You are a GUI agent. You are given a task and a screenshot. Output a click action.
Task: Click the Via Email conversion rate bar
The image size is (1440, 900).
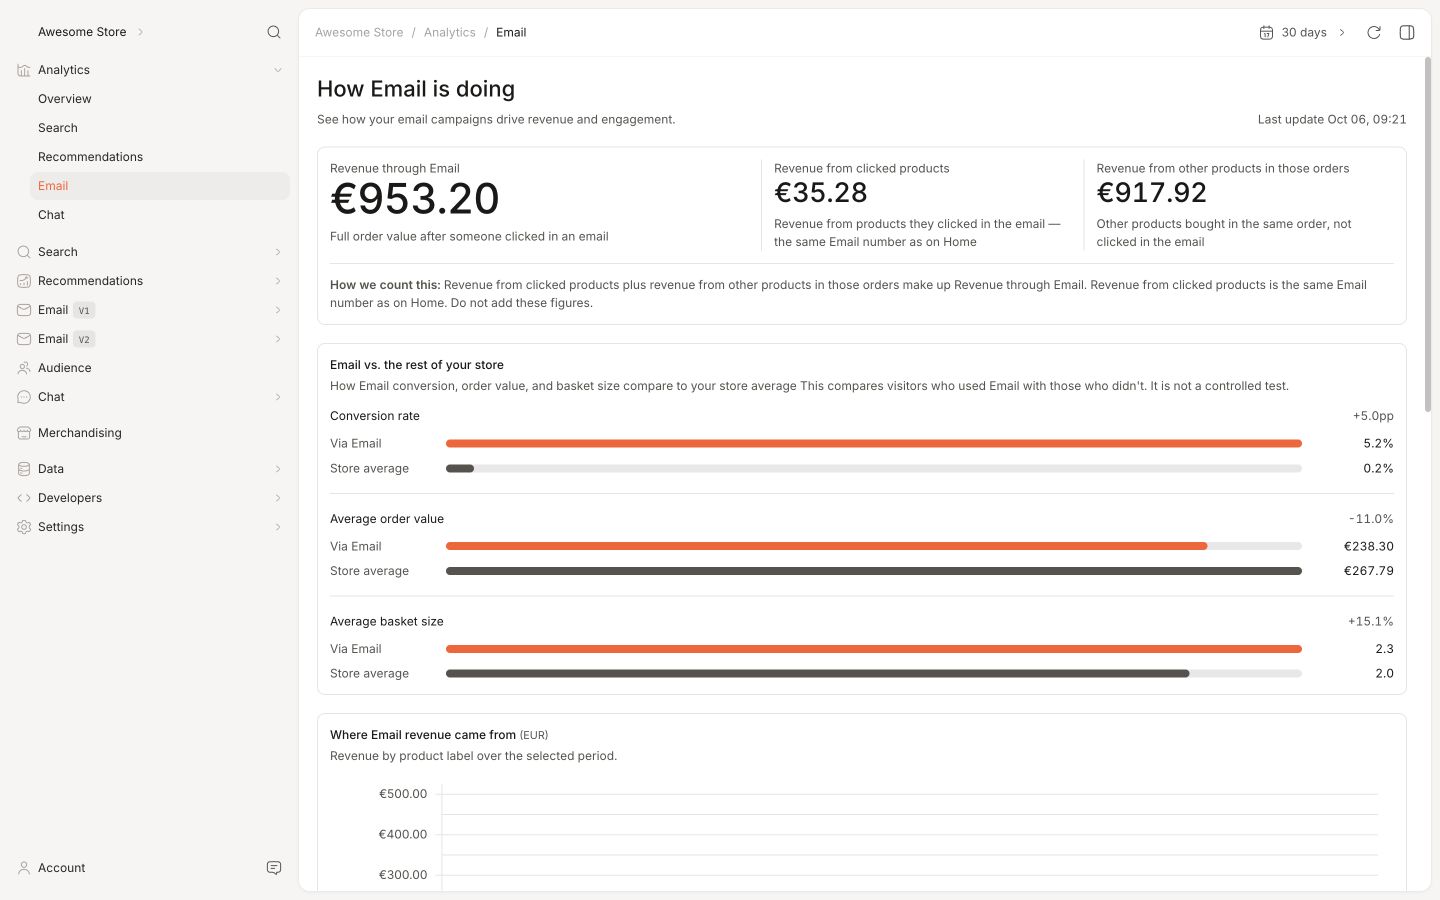click(x=874, y=443)
